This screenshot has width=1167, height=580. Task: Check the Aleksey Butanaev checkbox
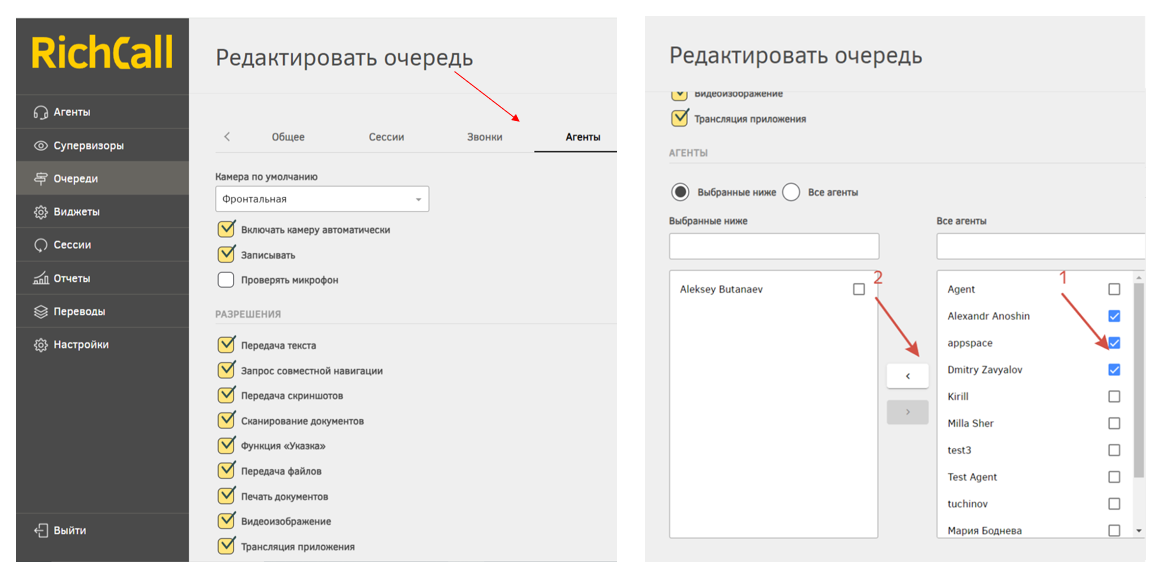click(x=859, y=290)
